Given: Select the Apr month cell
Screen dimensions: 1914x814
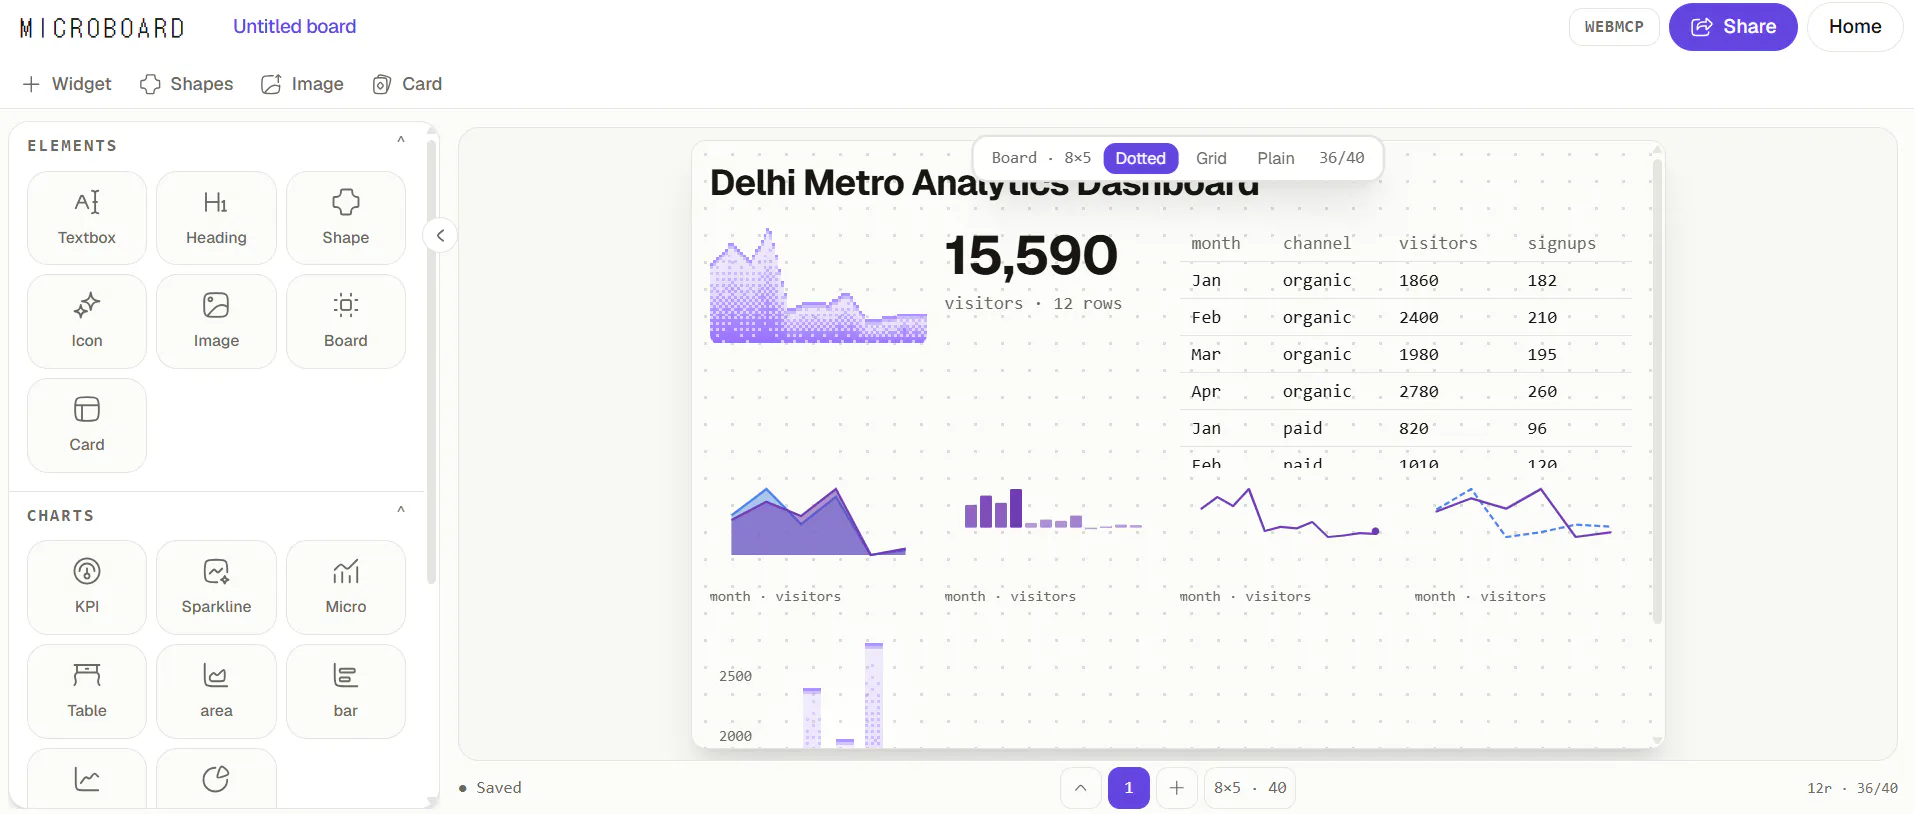Looking at the screenshot, I should point(1206,392).
